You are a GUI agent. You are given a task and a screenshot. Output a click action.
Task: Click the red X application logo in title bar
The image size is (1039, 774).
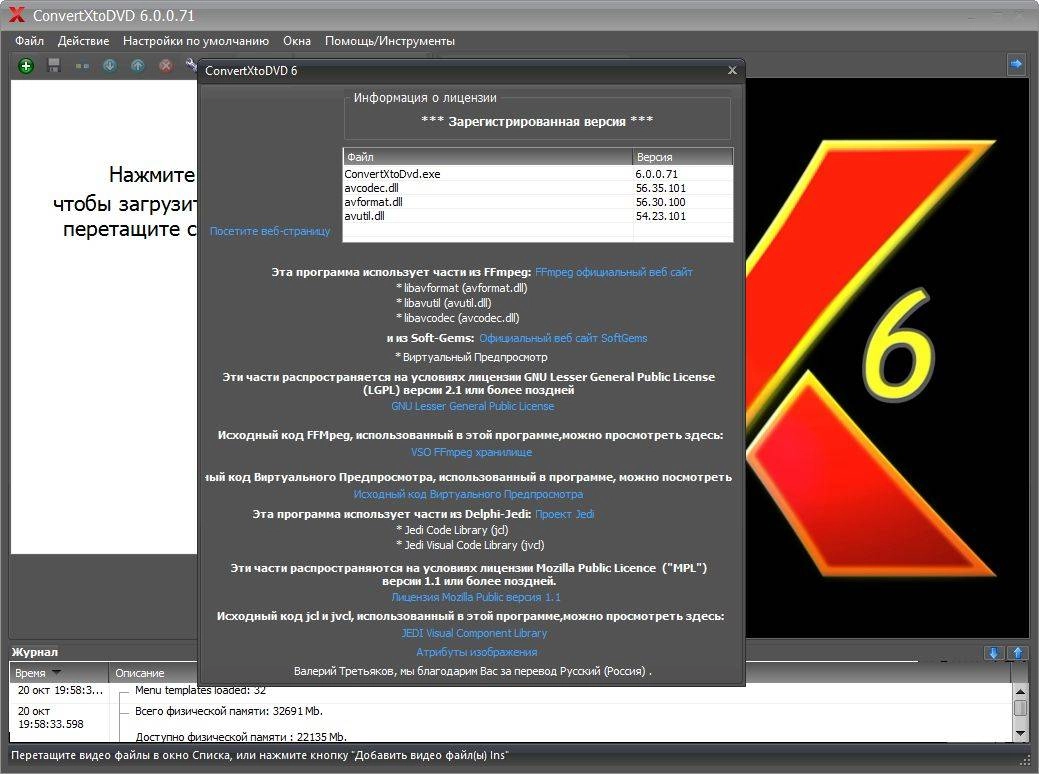pos(16,15)
